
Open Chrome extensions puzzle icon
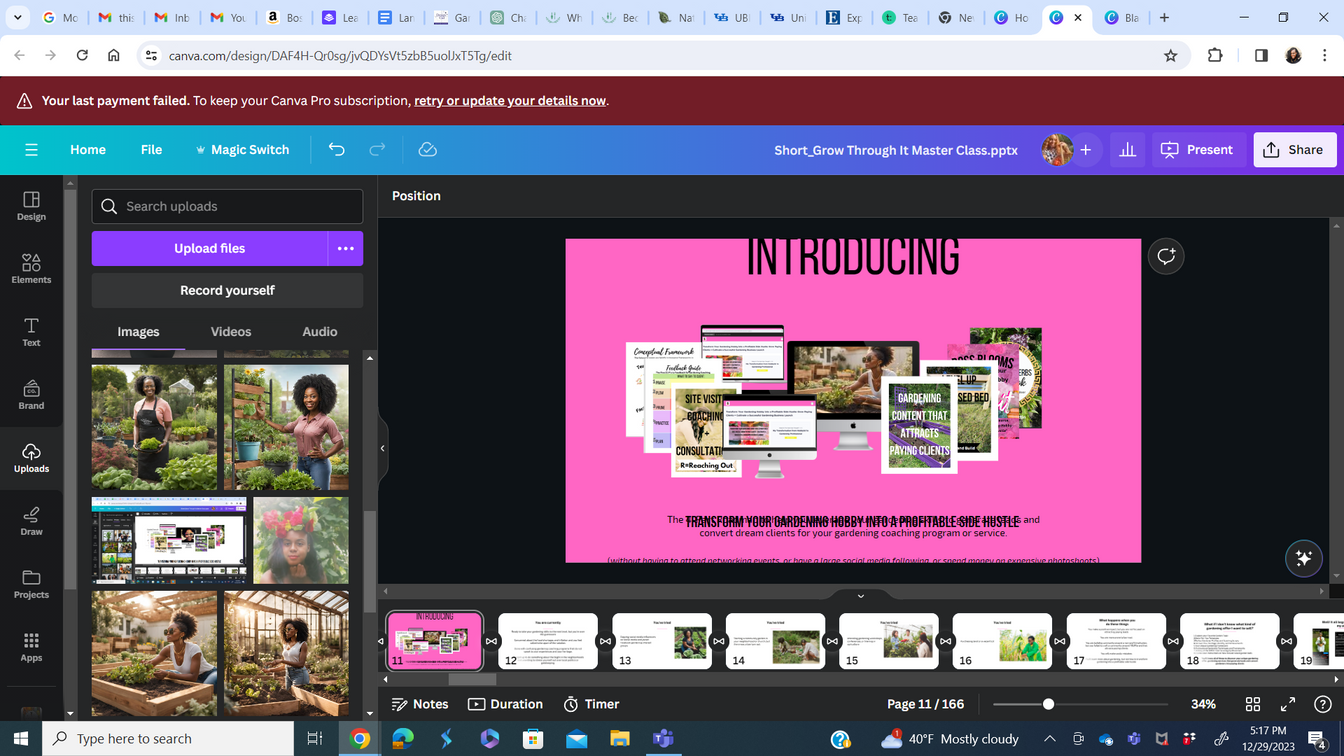tap(1215, 56)
